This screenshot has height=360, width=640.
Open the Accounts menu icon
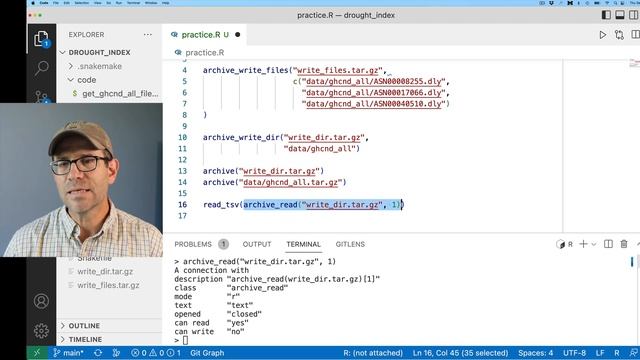point(41,301)
